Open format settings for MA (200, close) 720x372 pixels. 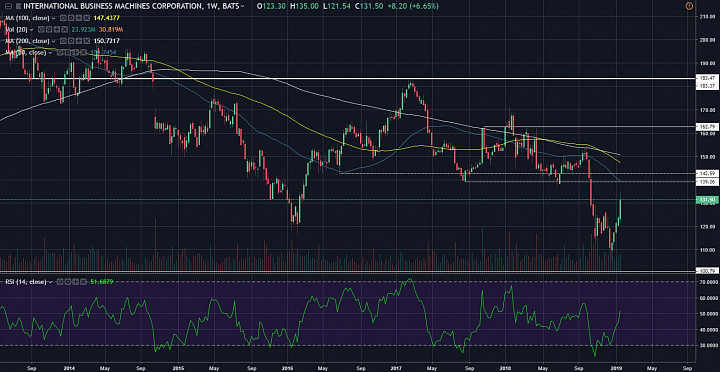71,41
